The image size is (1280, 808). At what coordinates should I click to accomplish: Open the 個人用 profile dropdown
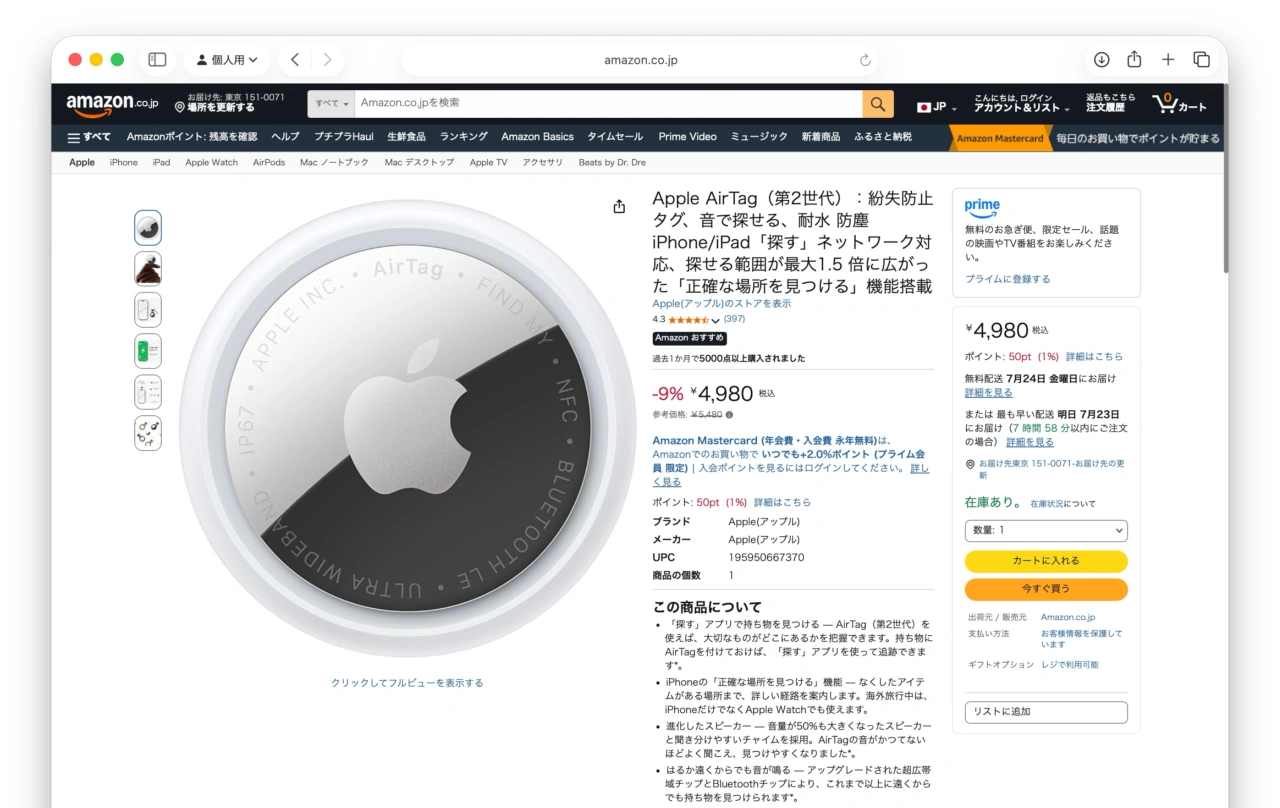click(x=227, y=60)
